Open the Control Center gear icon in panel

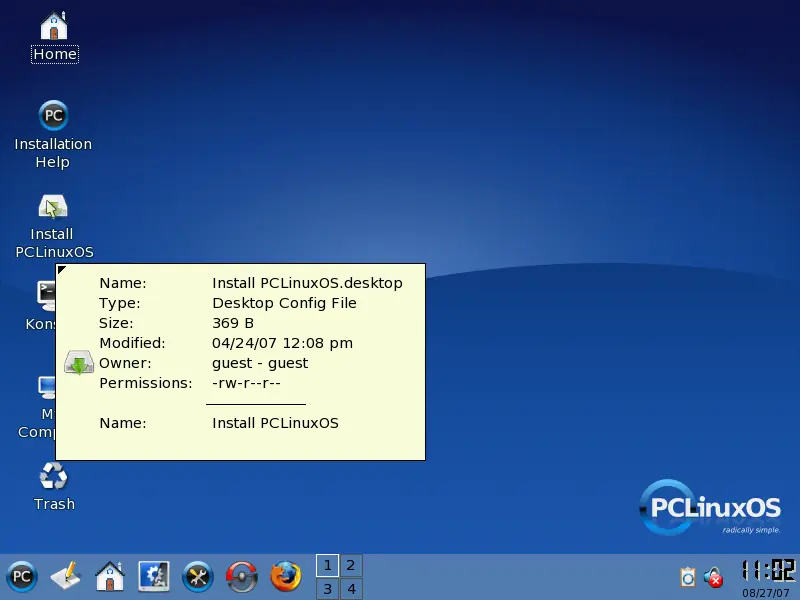pos(154,577)
